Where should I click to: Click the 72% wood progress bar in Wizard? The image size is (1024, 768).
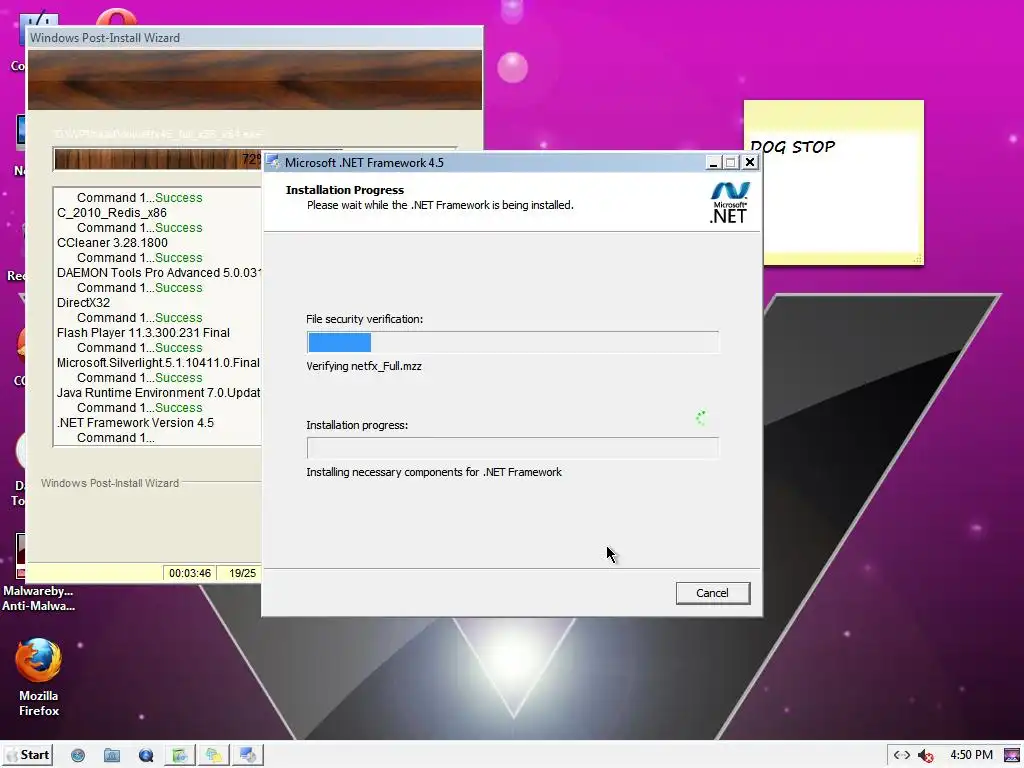[157, 159]
